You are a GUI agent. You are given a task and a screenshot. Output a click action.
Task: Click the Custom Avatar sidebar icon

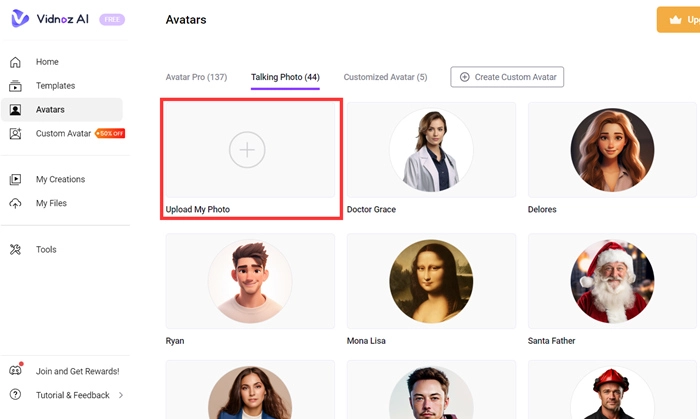(x=15, y=134)
